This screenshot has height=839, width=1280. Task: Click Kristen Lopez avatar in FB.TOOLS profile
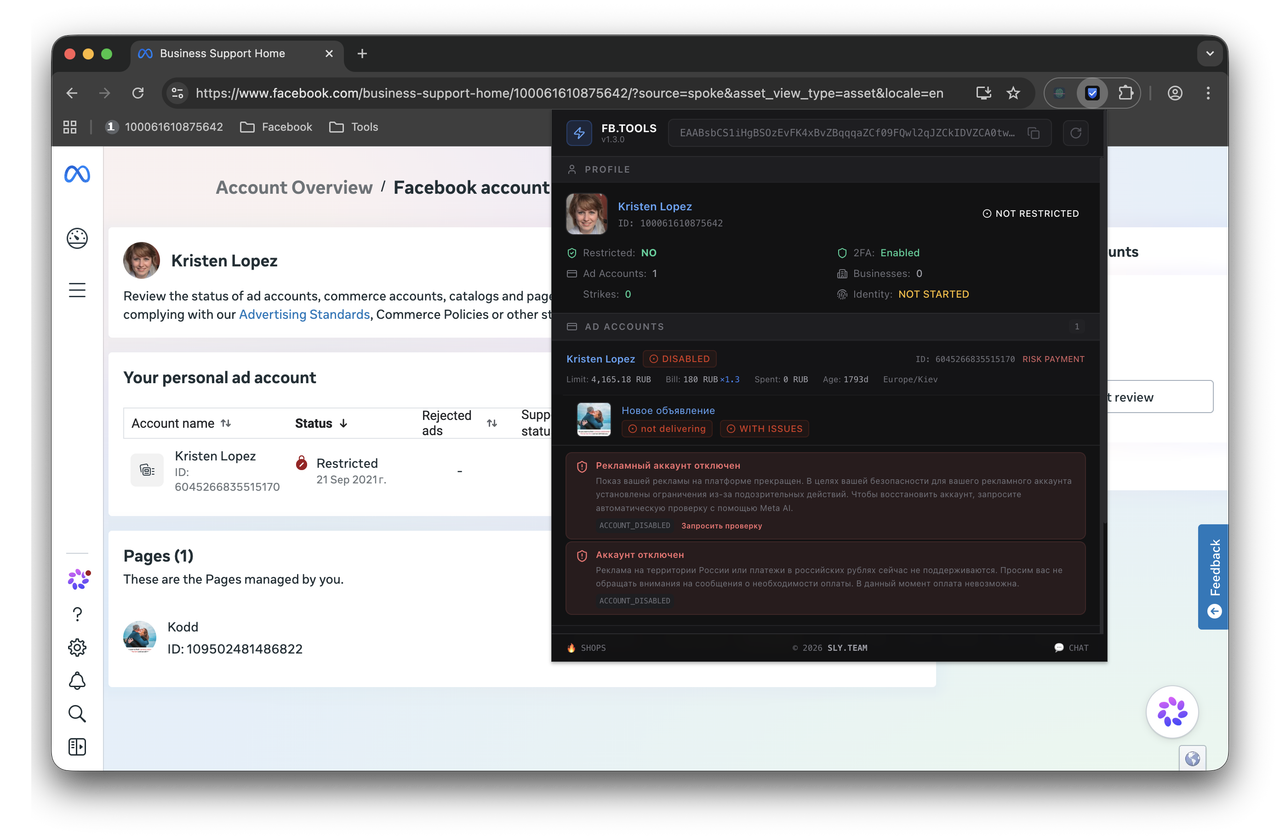[x=587, y=214]
